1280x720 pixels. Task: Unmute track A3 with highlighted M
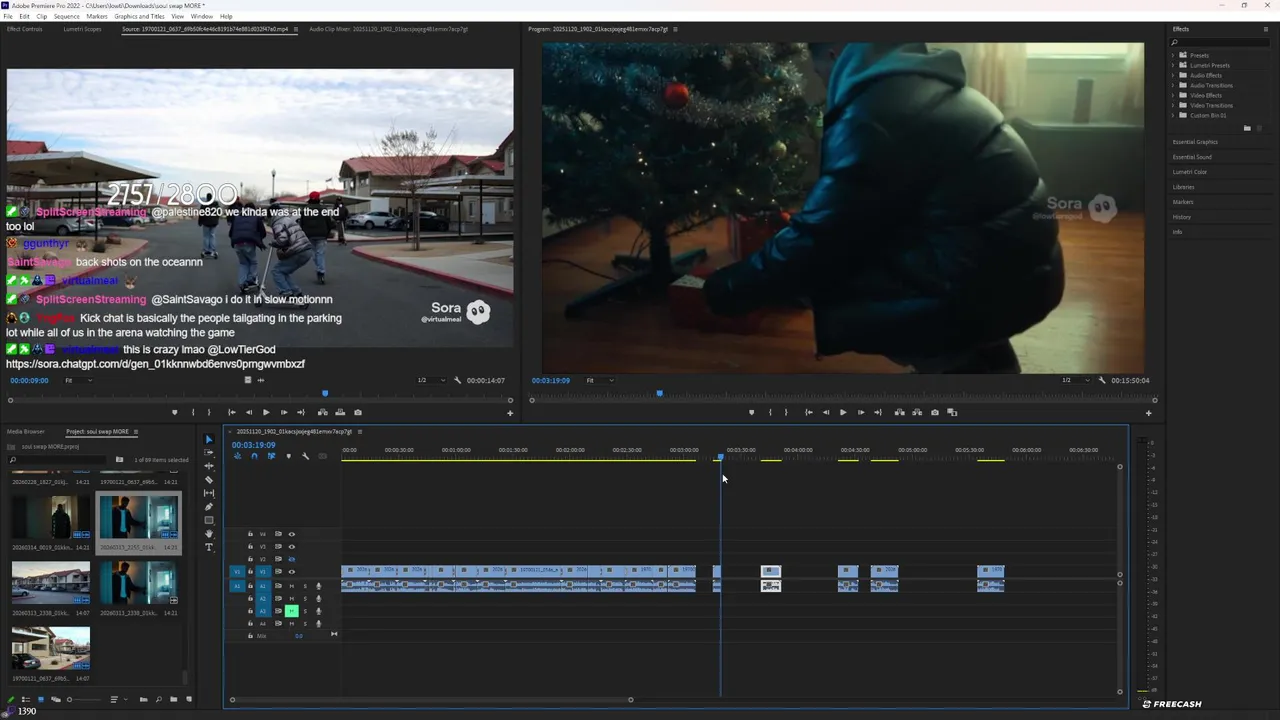click(x=292, y=611)
